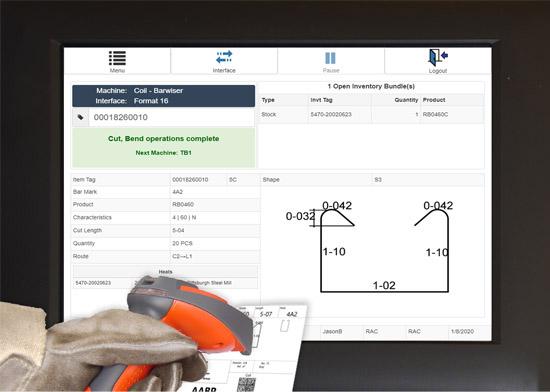Click the Bar Mark label

click(x=85, y=192)
